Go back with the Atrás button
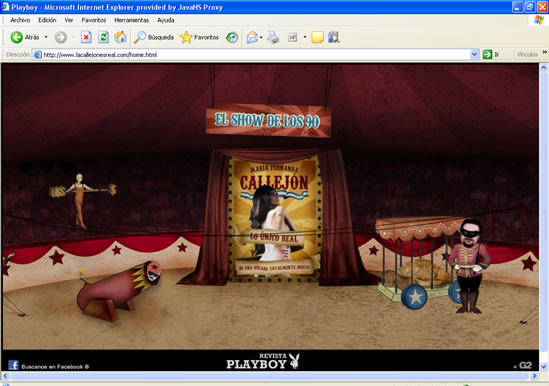Image resolution: width=549 pixels, height=386 pixels. coord(25,37)
